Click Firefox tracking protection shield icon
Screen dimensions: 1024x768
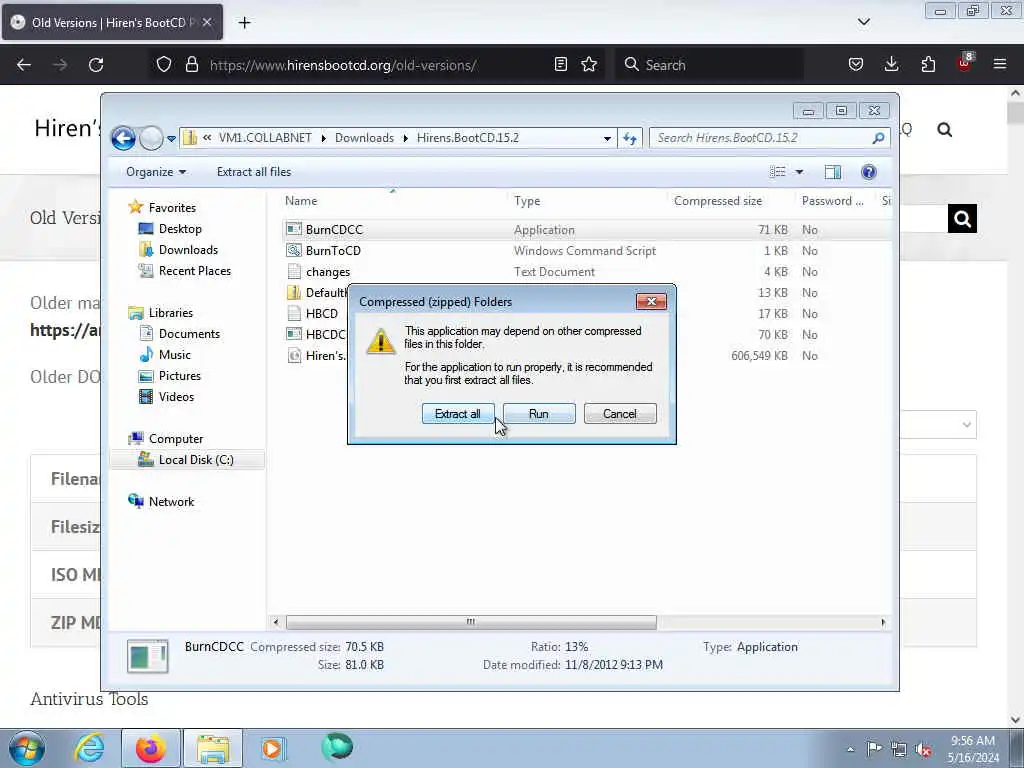164,65
